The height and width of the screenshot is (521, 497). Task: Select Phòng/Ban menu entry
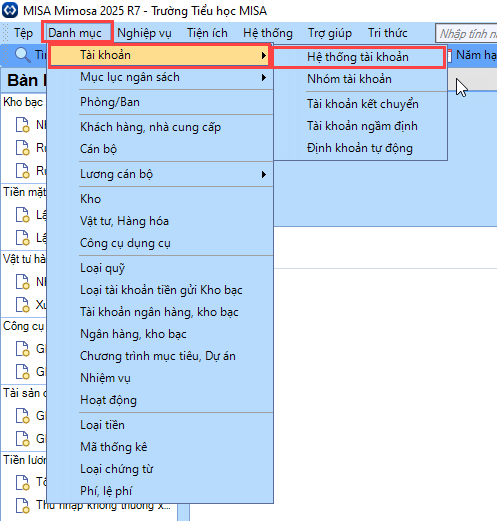click(159, 102)
